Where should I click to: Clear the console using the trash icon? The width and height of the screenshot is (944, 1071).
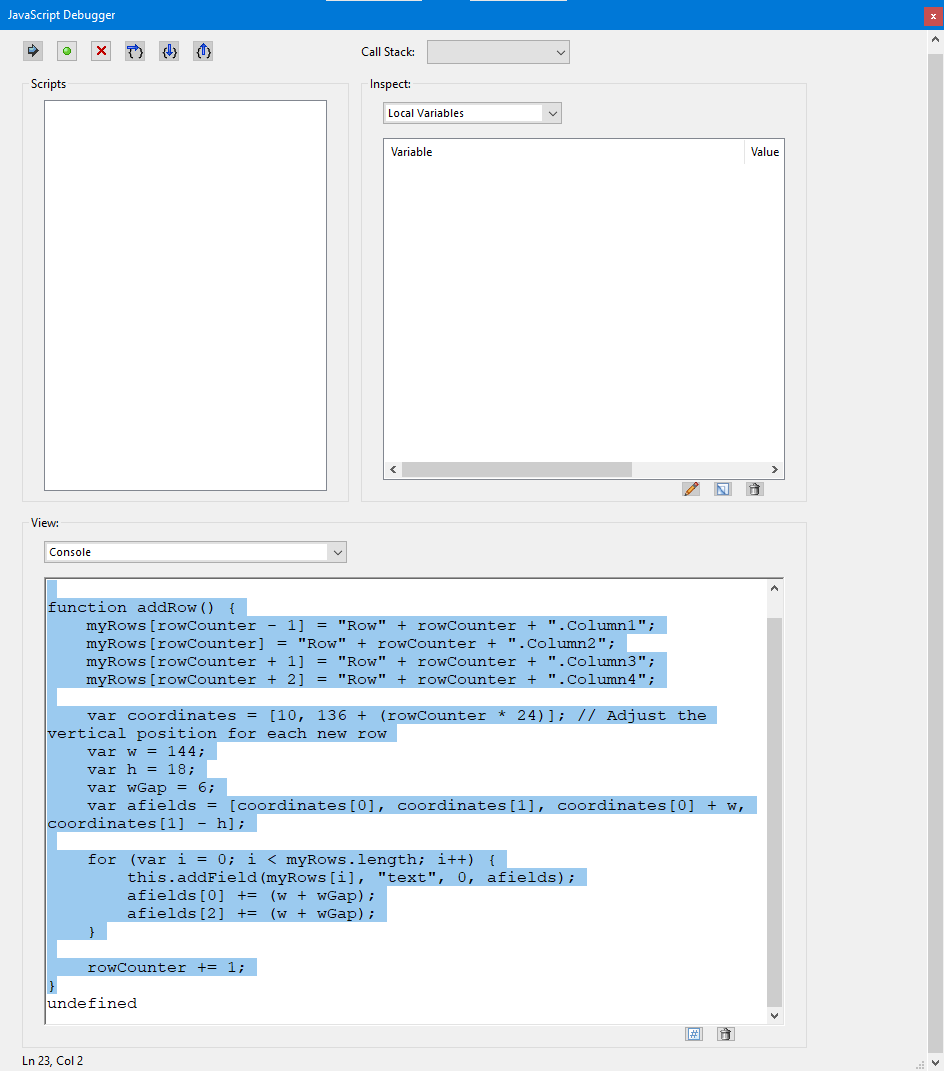(725, 1033)
